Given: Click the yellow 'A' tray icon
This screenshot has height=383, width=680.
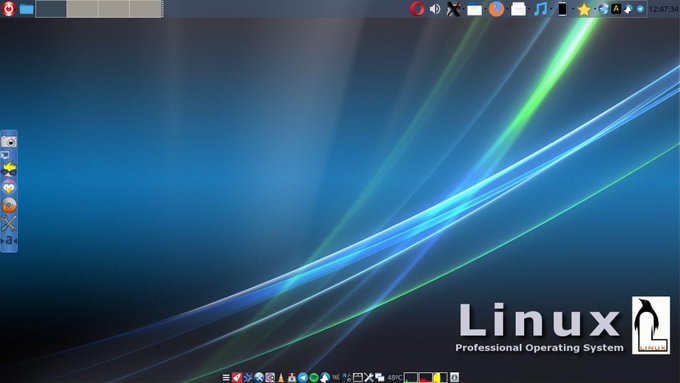Looking at the screenshot, I should (616, 8).
